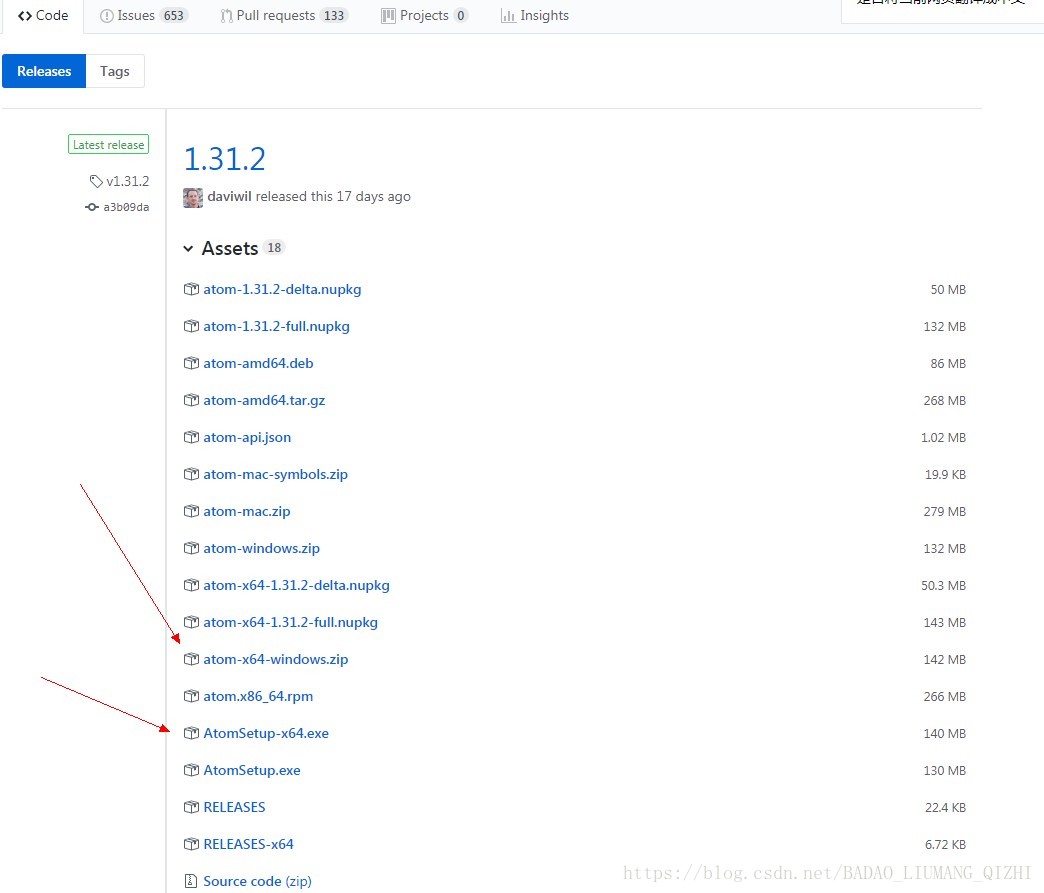Click the Latest release badge
The height and width of the screenshot is (893, 1044).
click(109, 145)
